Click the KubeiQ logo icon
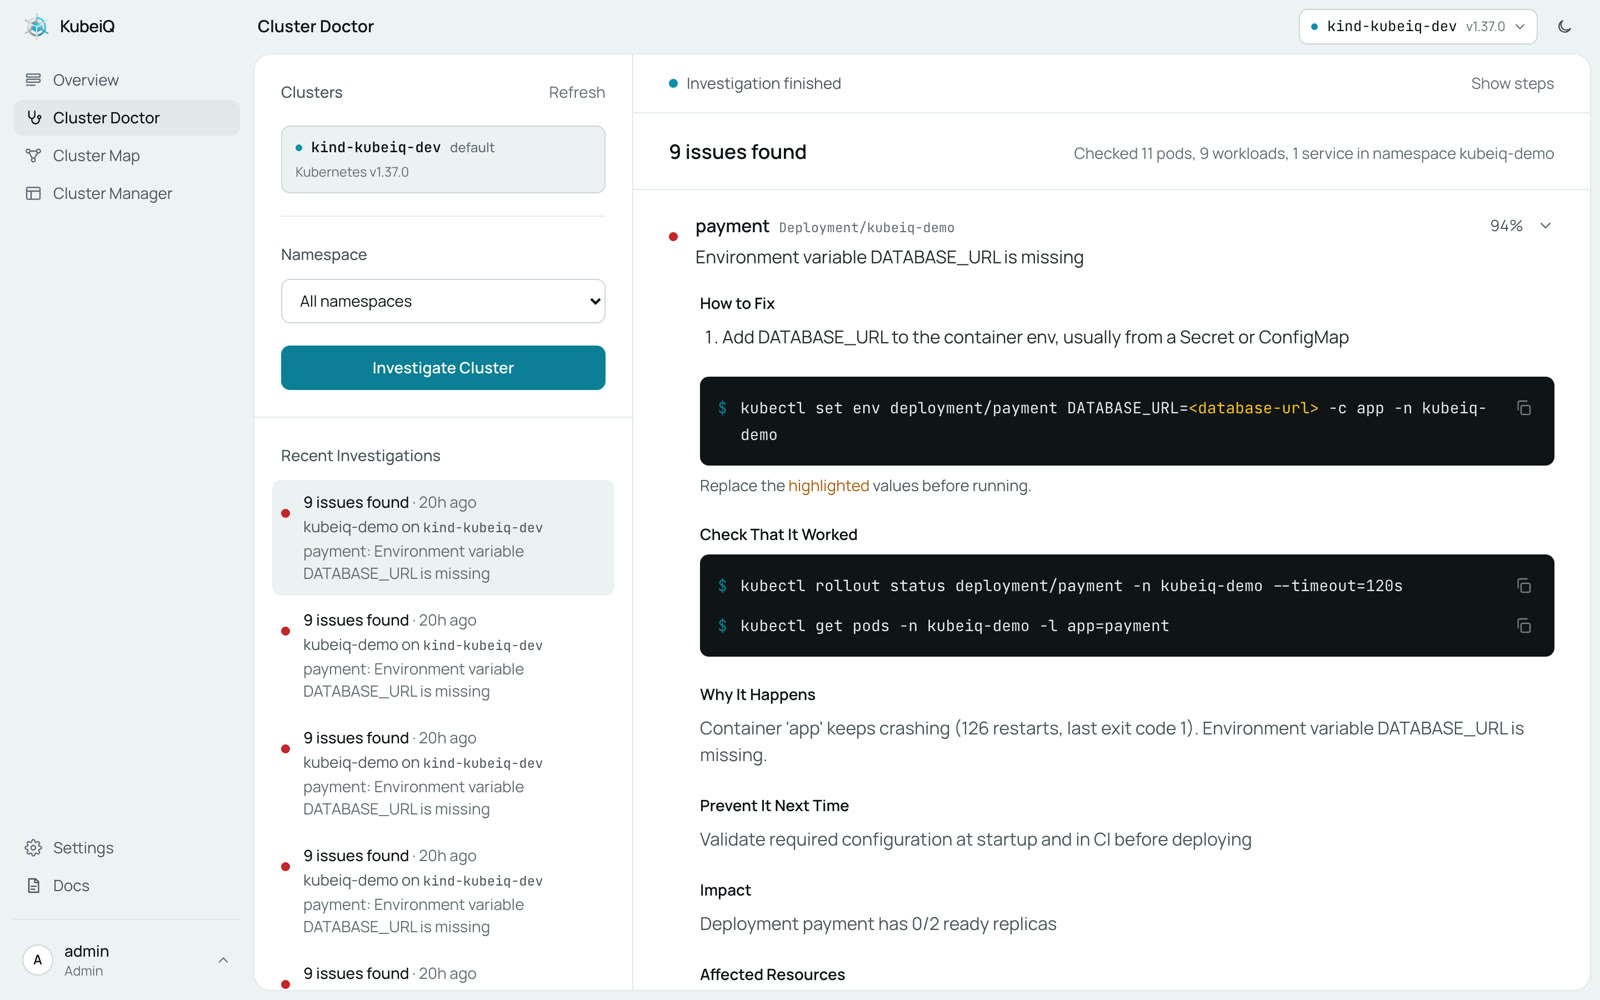 37,26
